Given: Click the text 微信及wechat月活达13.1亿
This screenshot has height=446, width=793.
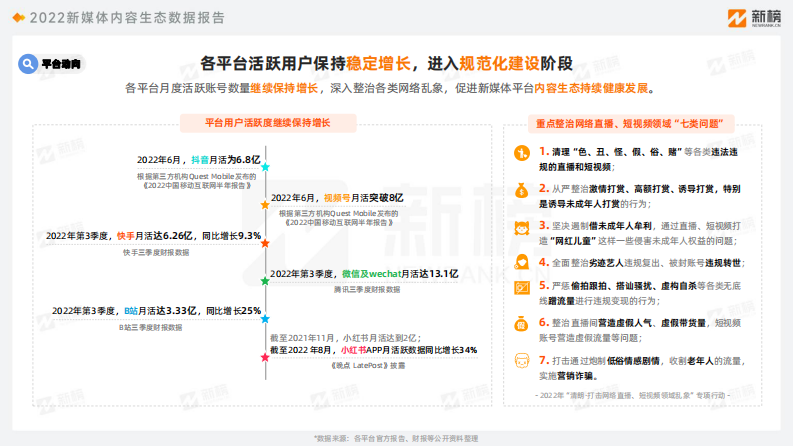Looking at the screenshot, I should pyautogui.click(x=400, y=274).
